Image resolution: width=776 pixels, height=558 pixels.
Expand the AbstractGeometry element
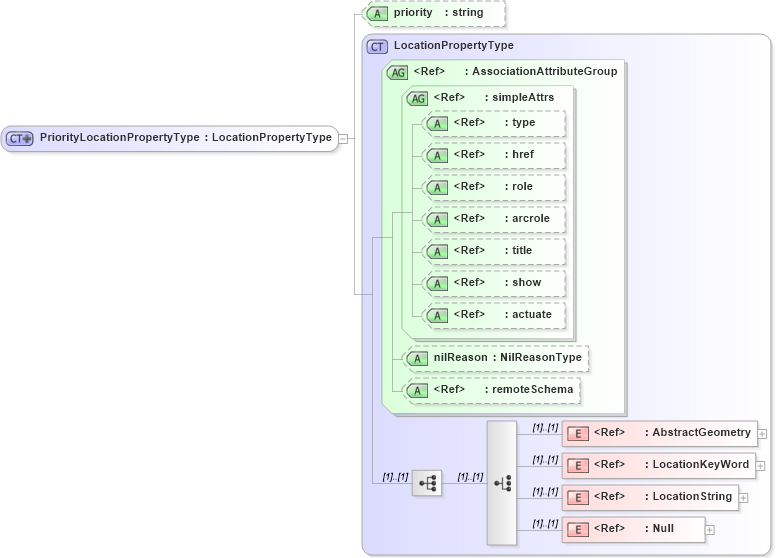pyautogui.click(x=762, y=434)
